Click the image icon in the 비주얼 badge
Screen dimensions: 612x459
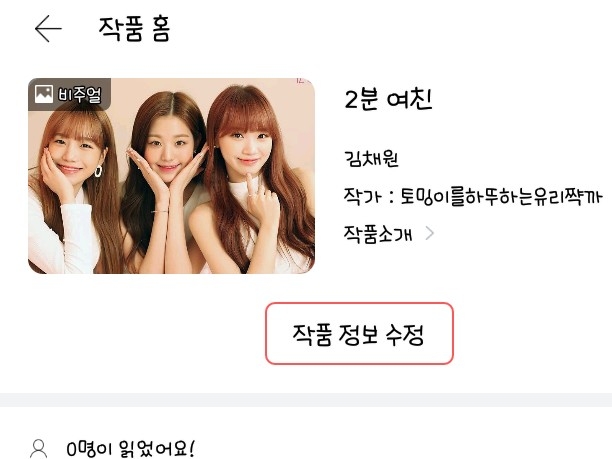tap(44, 94)
